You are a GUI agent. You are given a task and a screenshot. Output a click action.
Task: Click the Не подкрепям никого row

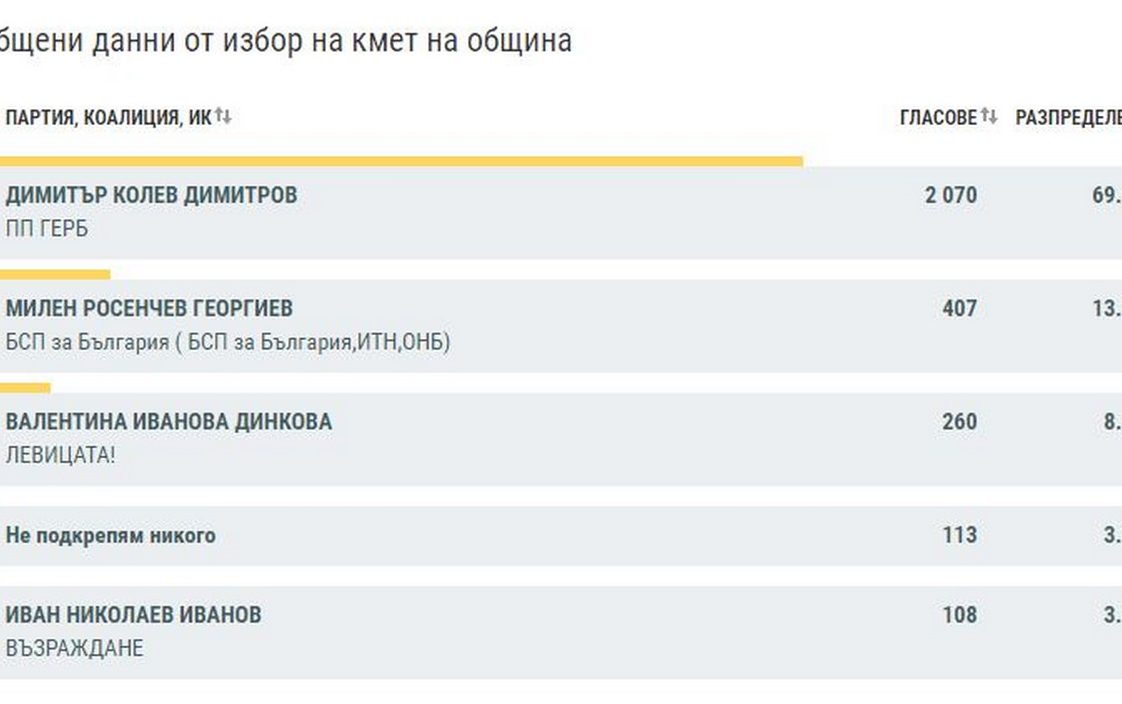[x=110, y=535]
